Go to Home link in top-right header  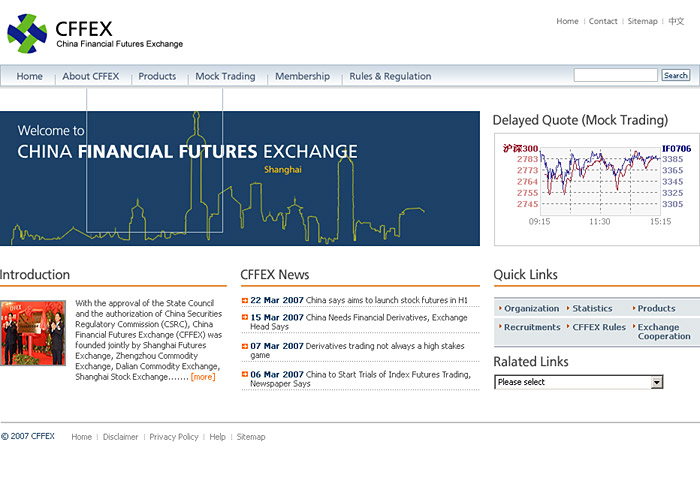[567, 21]
